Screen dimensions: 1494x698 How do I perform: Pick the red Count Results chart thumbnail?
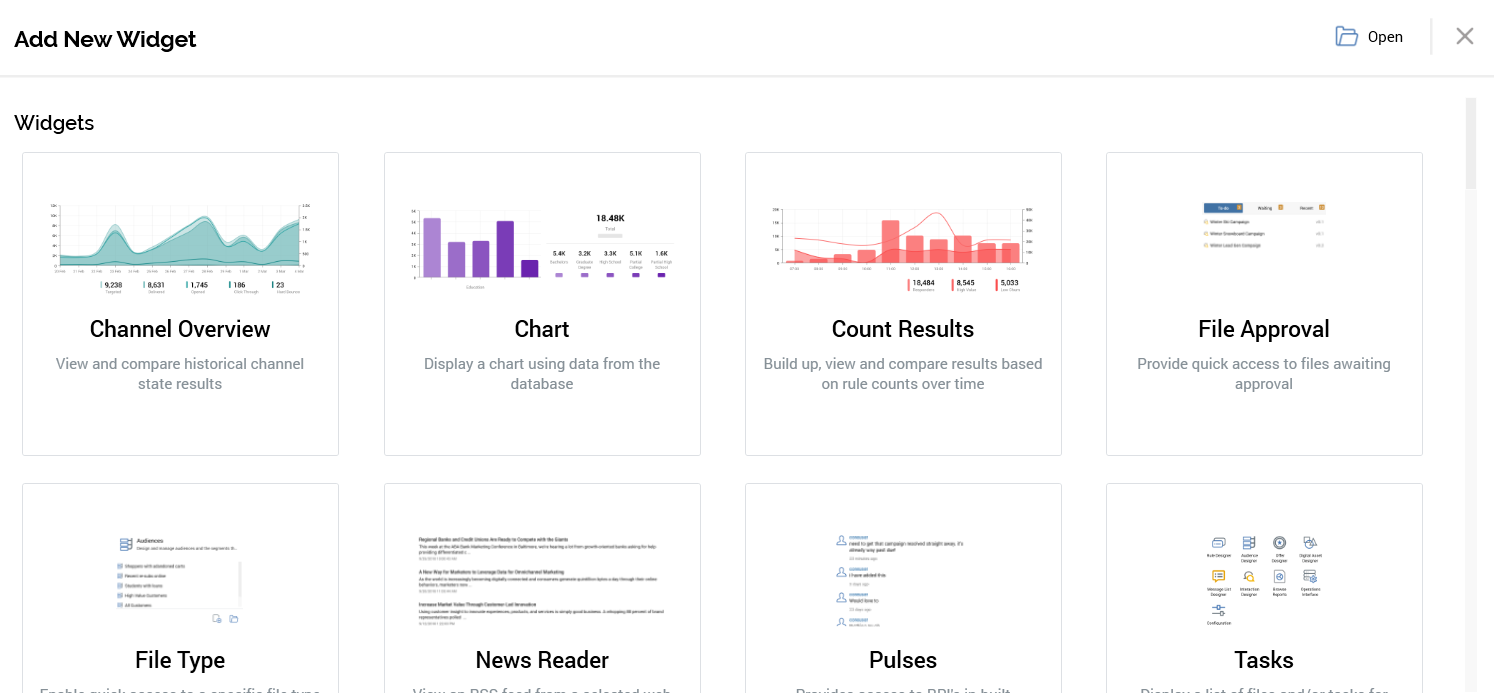tap(903, 246)
